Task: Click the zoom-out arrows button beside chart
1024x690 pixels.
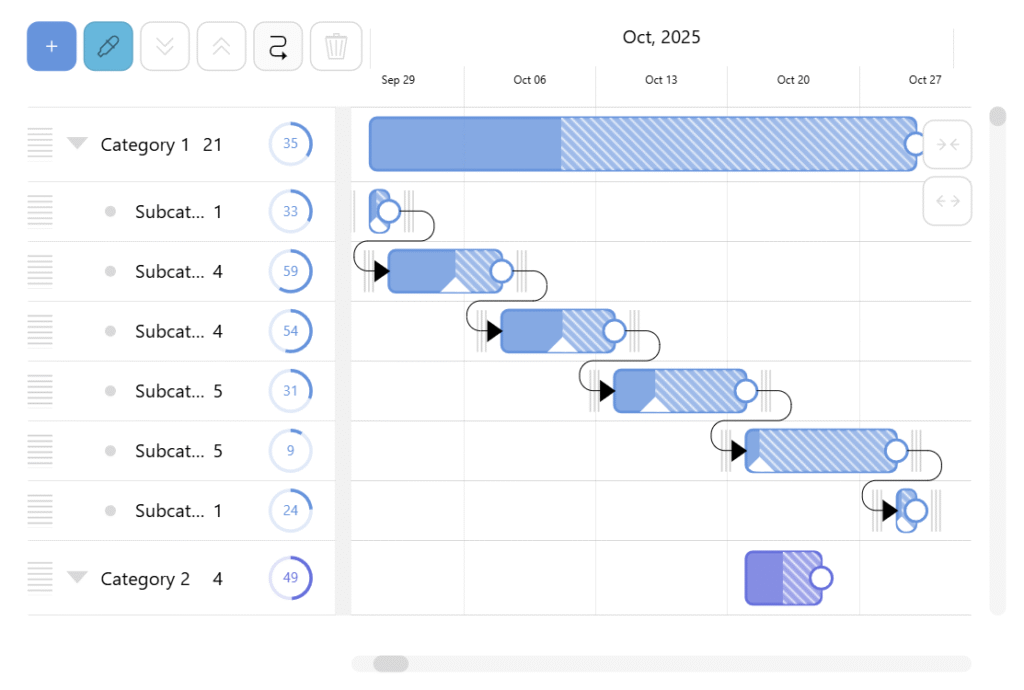Action: (x=947, y=201)
